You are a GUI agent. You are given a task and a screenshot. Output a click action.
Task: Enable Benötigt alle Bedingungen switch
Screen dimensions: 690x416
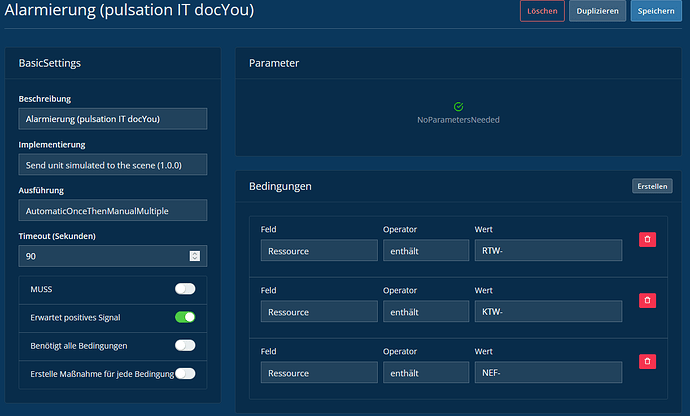185,345
